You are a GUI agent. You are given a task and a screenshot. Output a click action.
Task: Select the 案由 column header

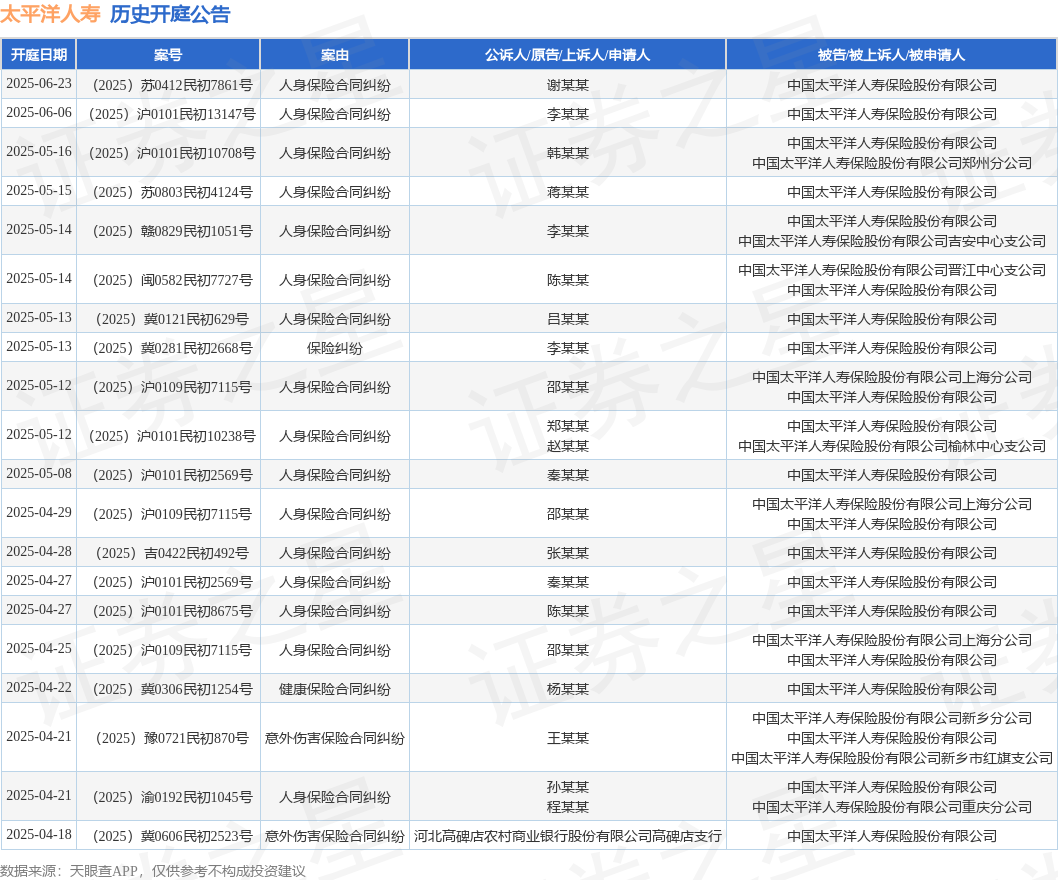click(334, 55)
